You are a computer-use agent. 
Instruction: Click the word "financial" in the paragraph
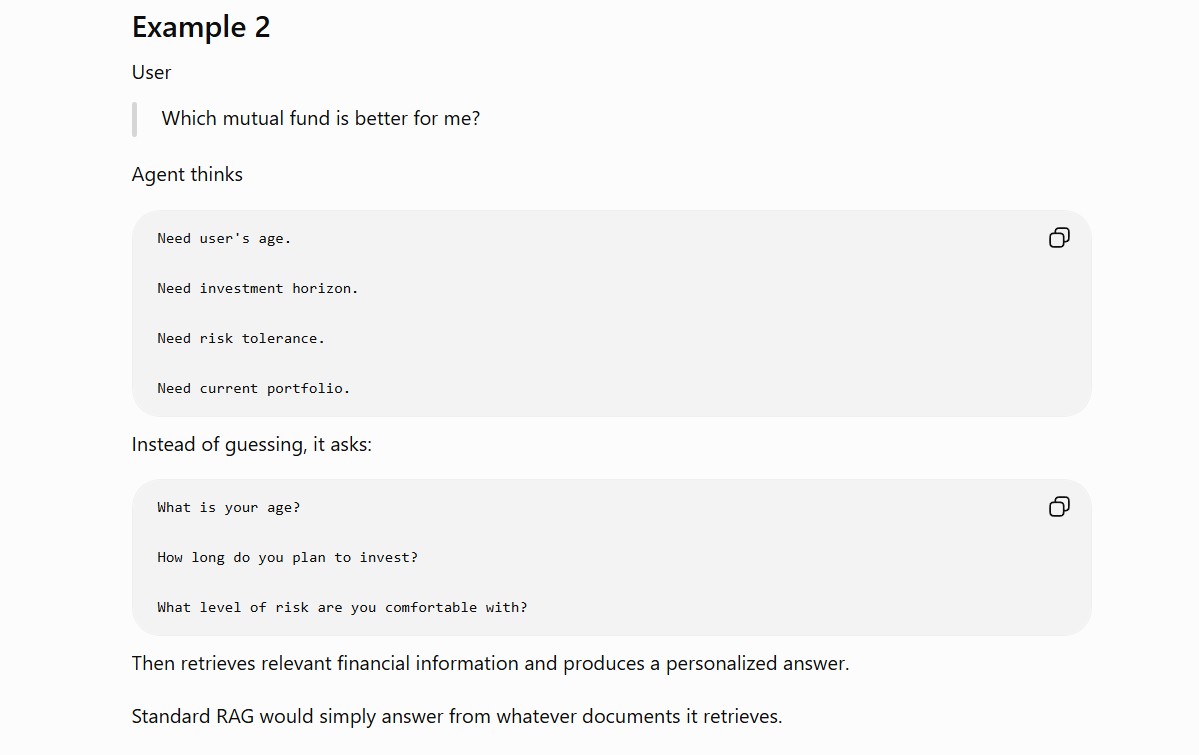click(x=373, y=663)
